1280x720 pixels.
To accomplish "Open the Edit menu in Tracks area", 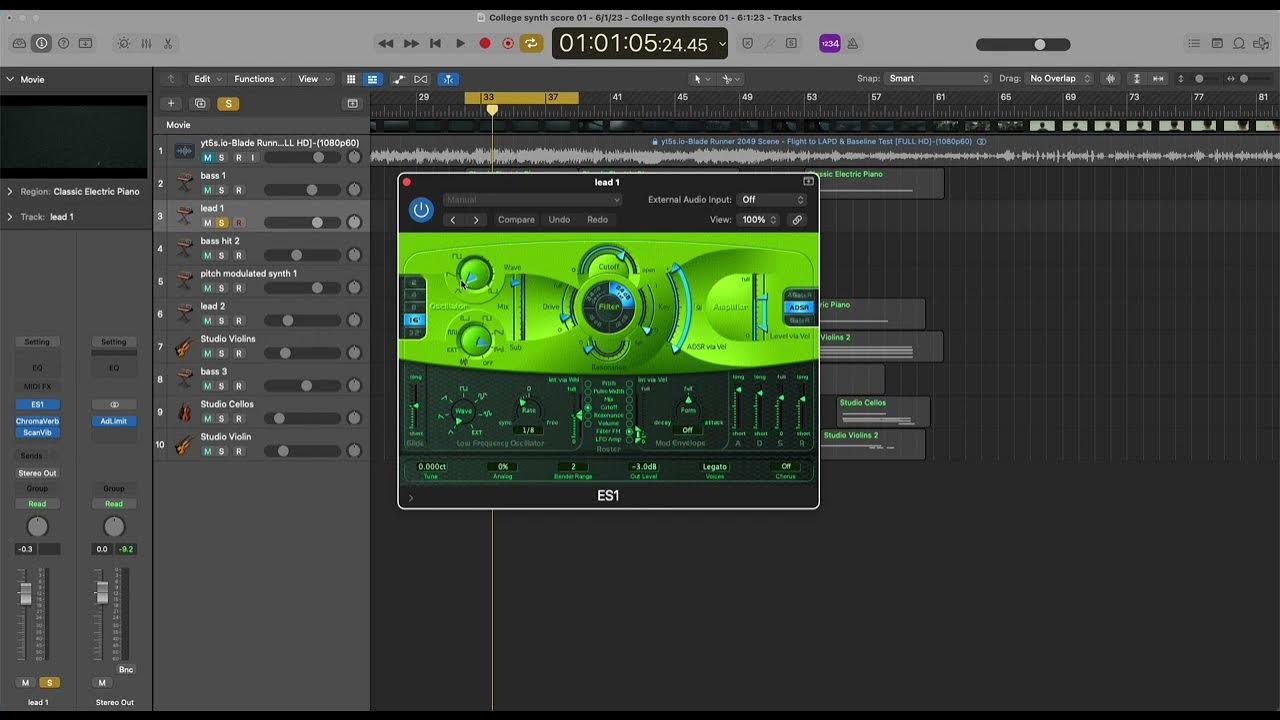I will (x=207, y=79).
